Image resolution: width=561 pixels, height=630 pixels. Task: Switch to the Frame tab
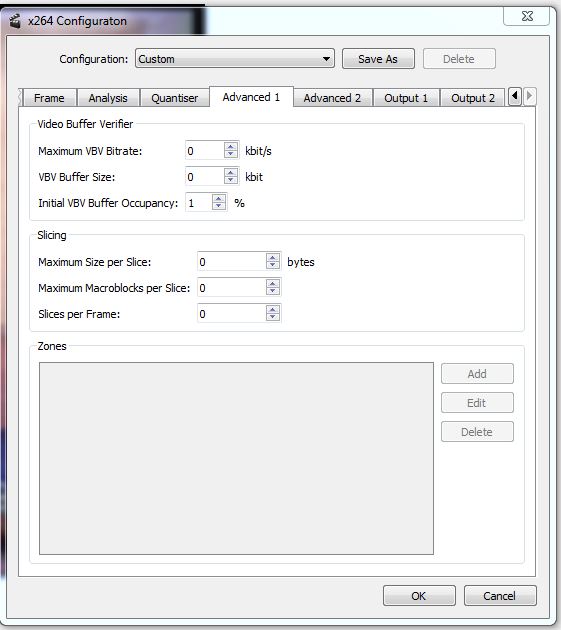pyautogui.click(x=49, y=98)
